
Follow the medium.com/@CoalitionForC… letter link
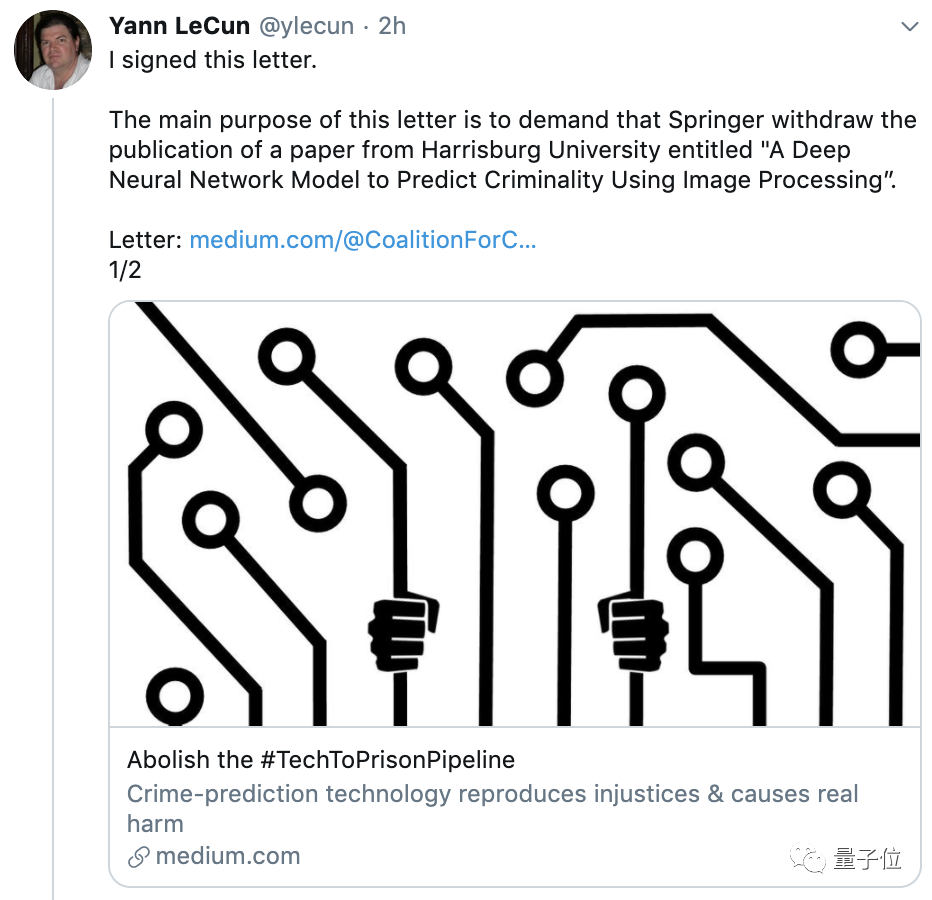362,240
